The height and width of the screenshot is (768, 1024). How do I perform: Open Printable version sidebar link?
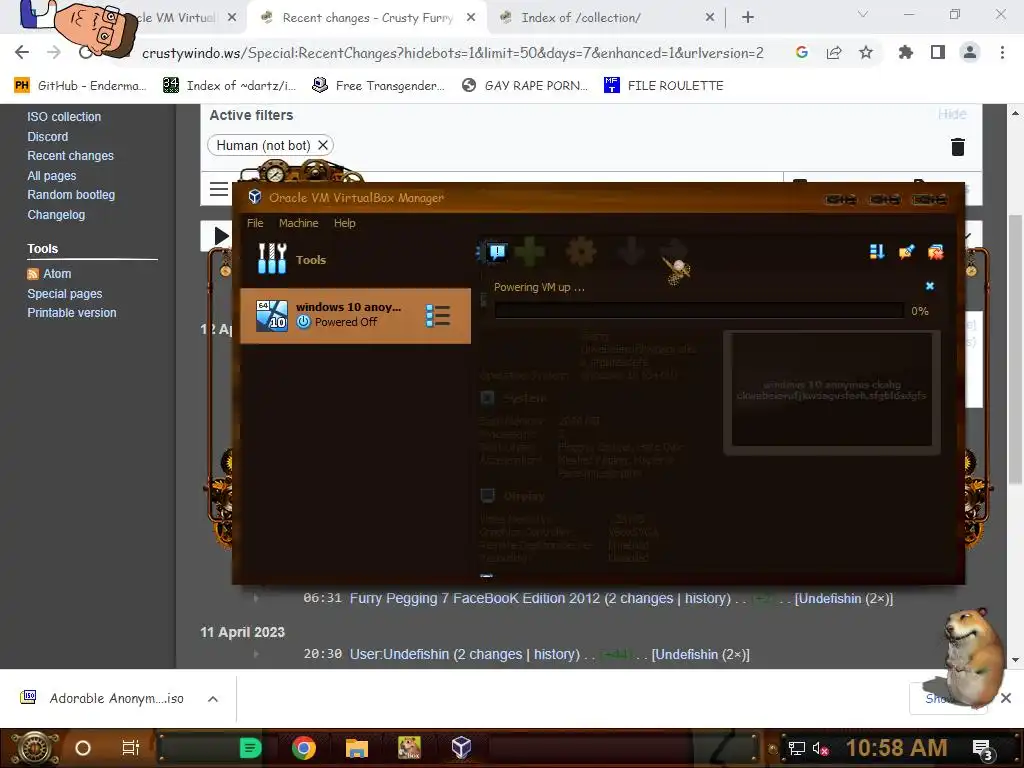click(72, 313)
